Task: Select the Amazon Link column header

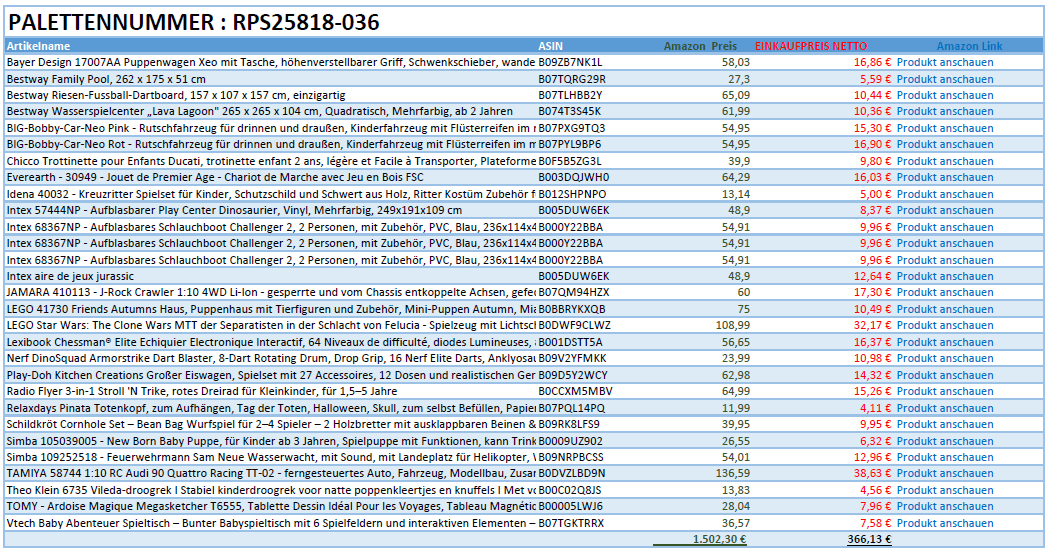Action: (x=969, y=46)
